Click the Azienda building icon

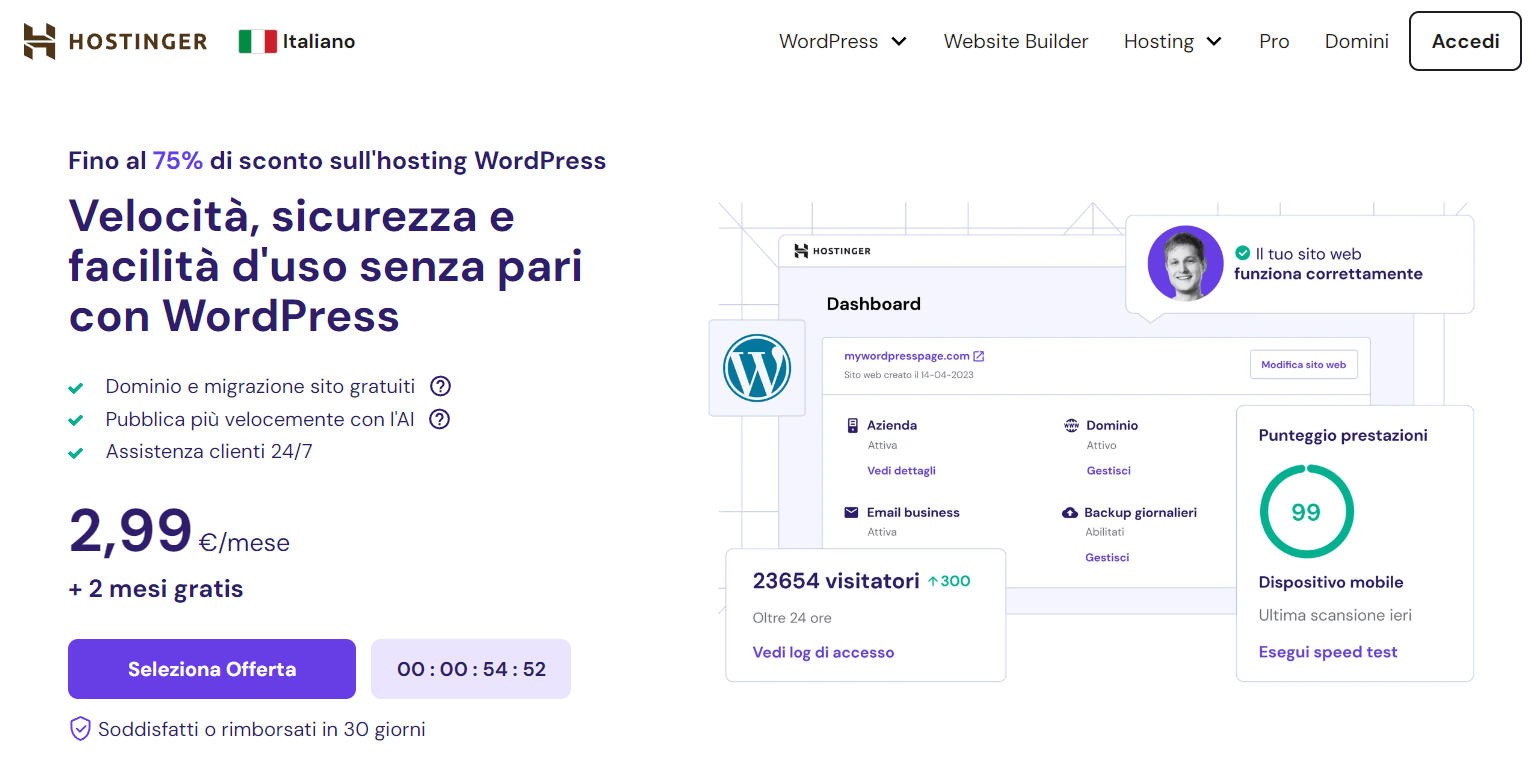point(852,425)
